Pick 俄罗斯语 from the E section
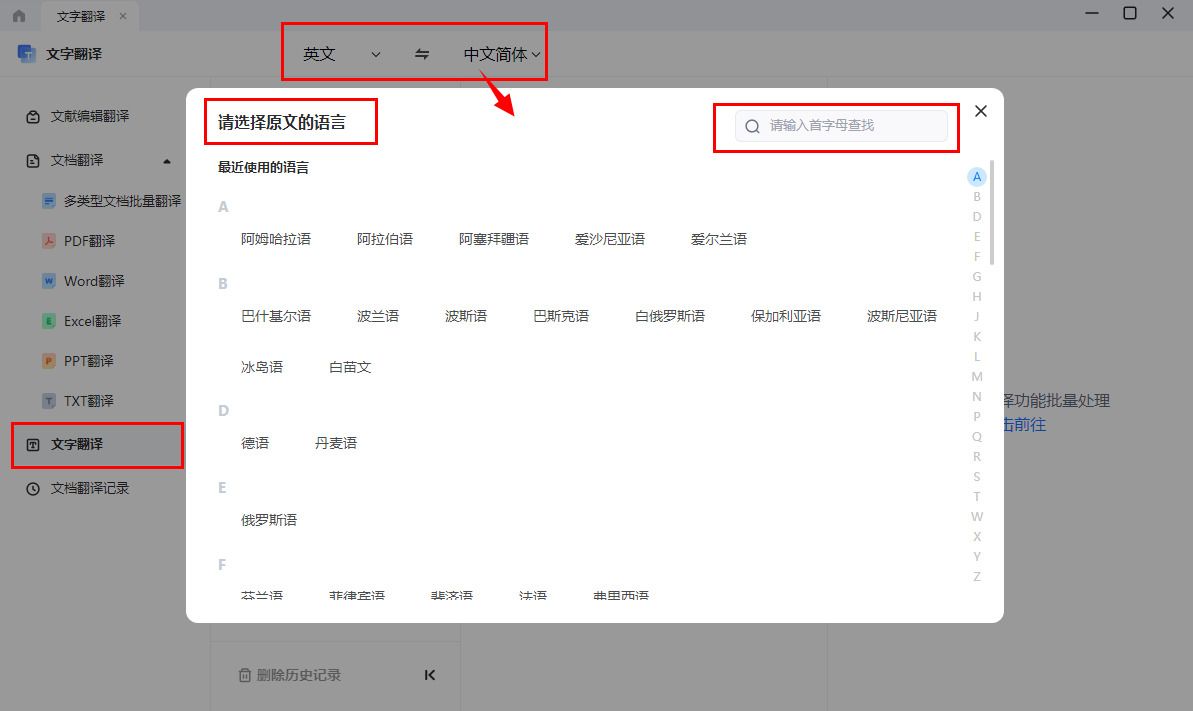Screen dimensions: 1193x711 point(269,520)
